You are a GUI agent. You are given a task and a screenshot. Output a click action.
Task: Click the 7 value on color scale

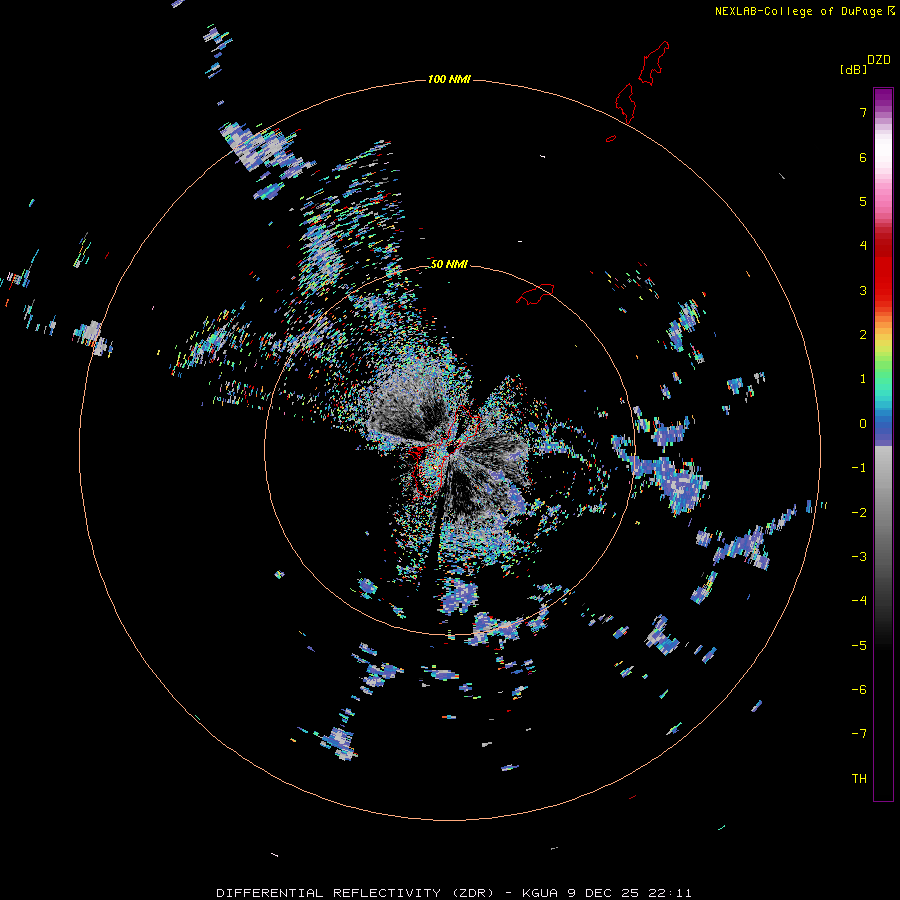coord(863,112)
